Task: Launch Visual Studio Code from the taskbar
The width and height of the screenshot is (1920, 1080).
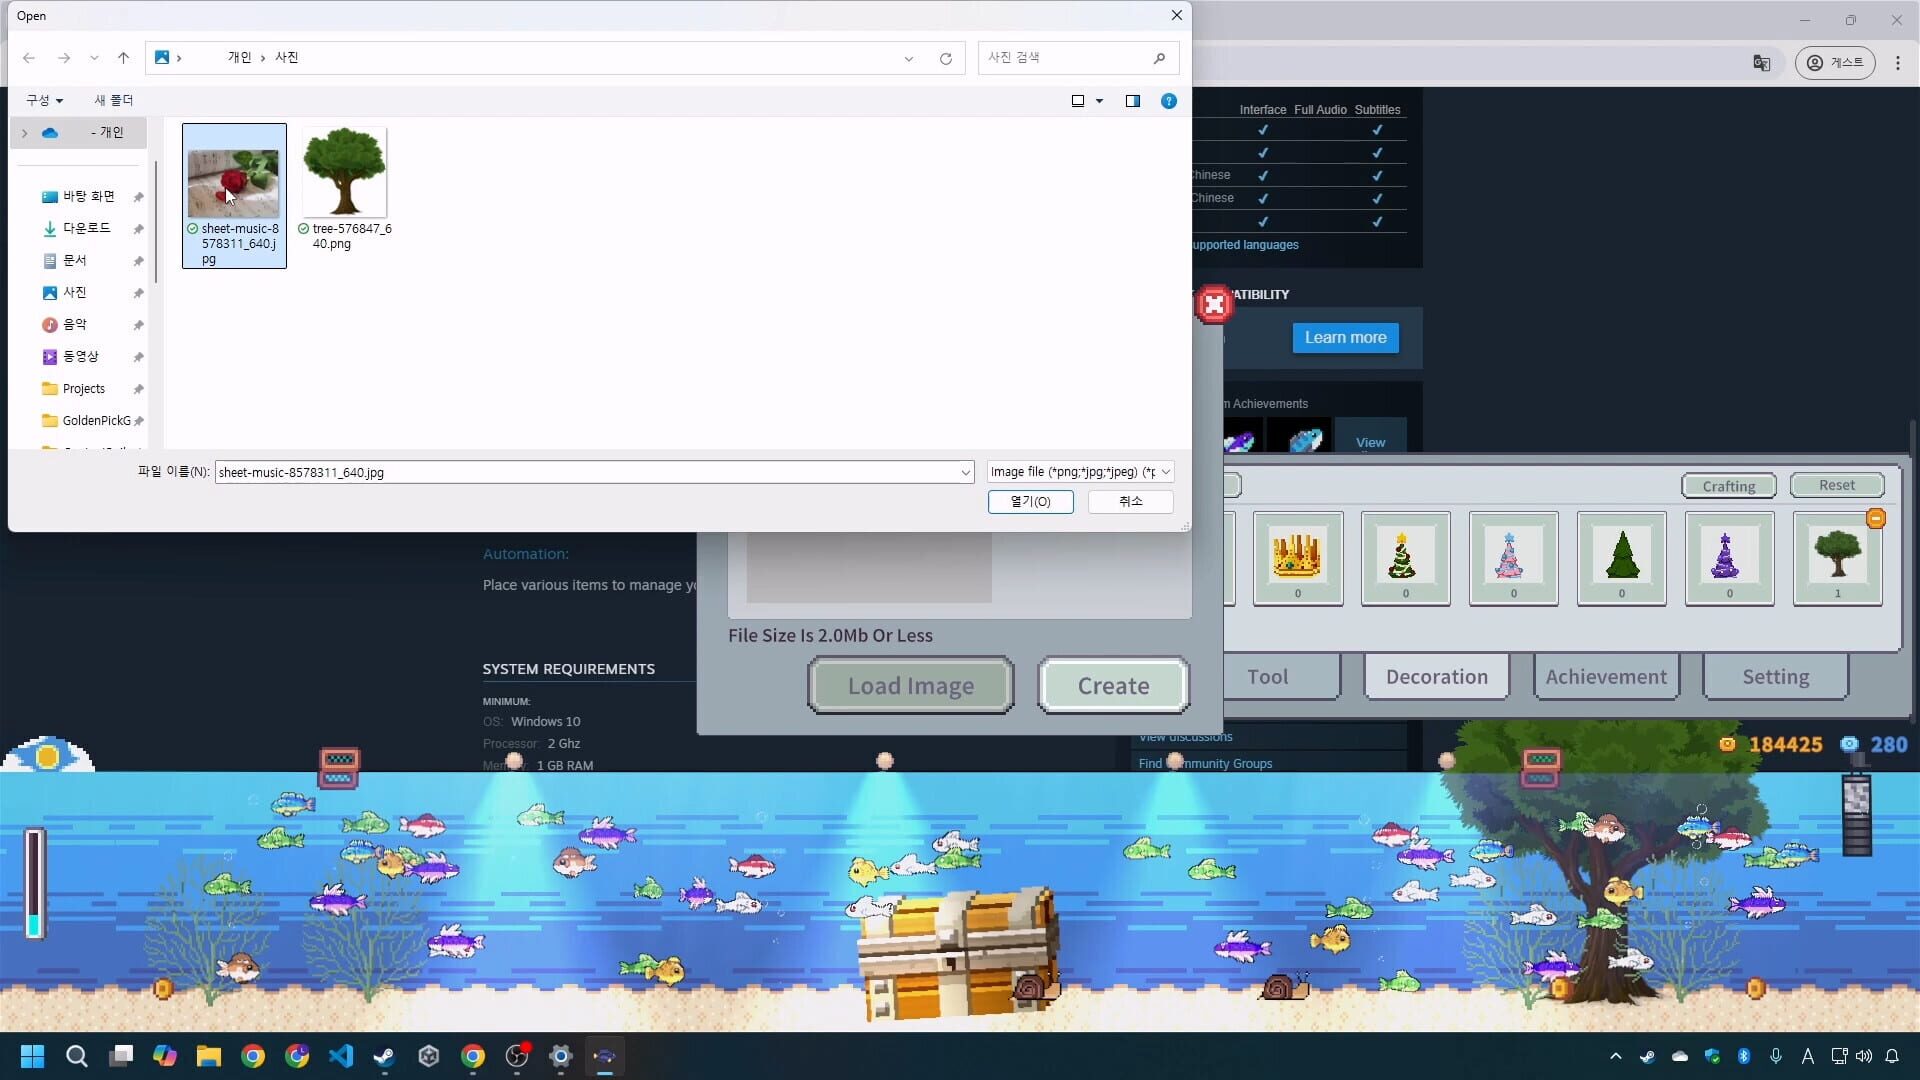Action: click(341, 1056)
